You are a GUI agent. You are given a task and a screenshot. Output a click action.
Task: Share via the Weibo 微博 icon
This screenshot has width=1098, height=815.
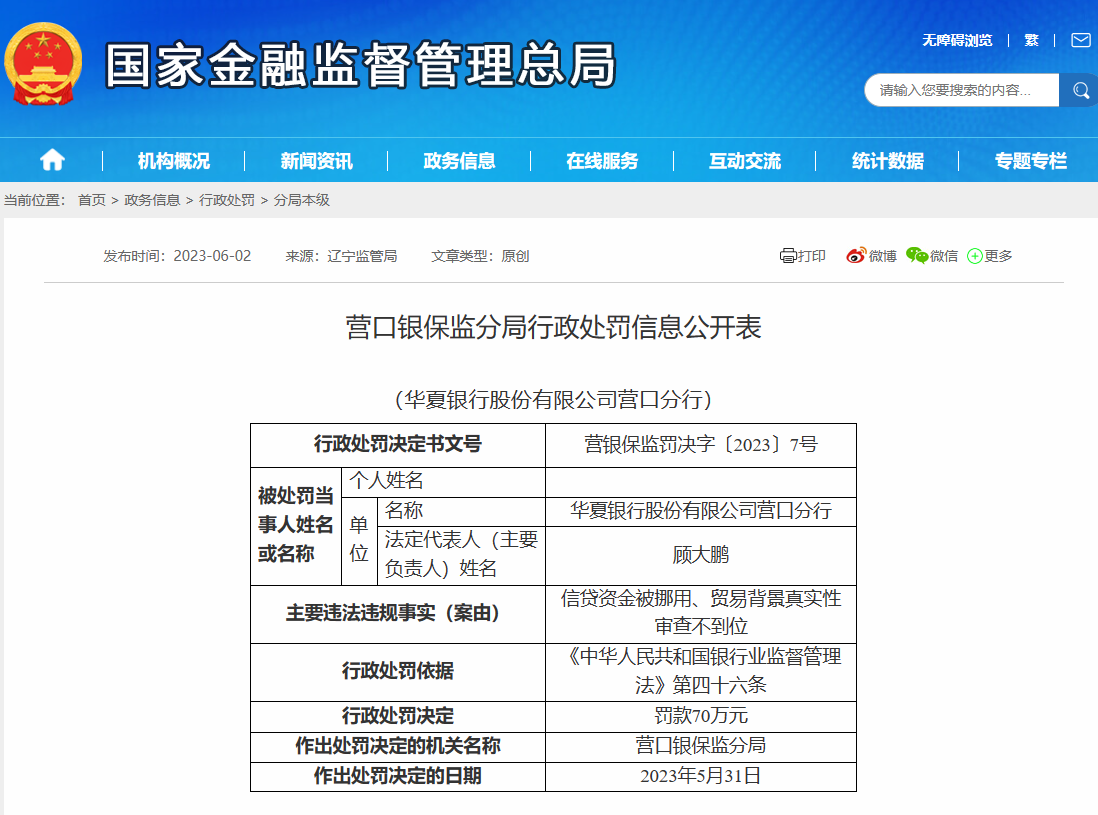[x=856, y=256]
